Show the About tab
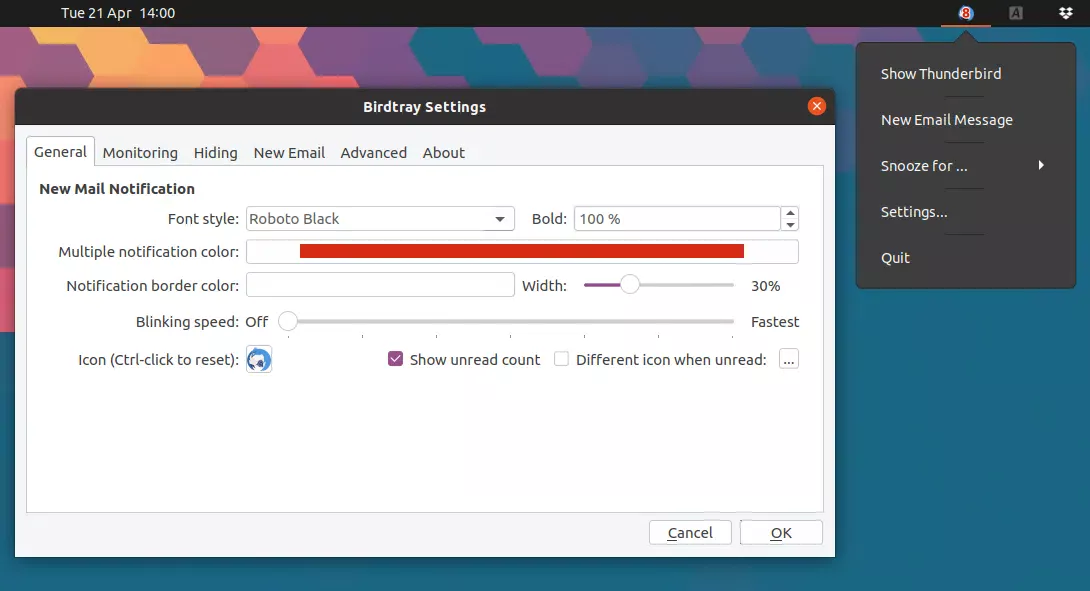The width and height of the screenshot is (1090, 591). (444, 153)
